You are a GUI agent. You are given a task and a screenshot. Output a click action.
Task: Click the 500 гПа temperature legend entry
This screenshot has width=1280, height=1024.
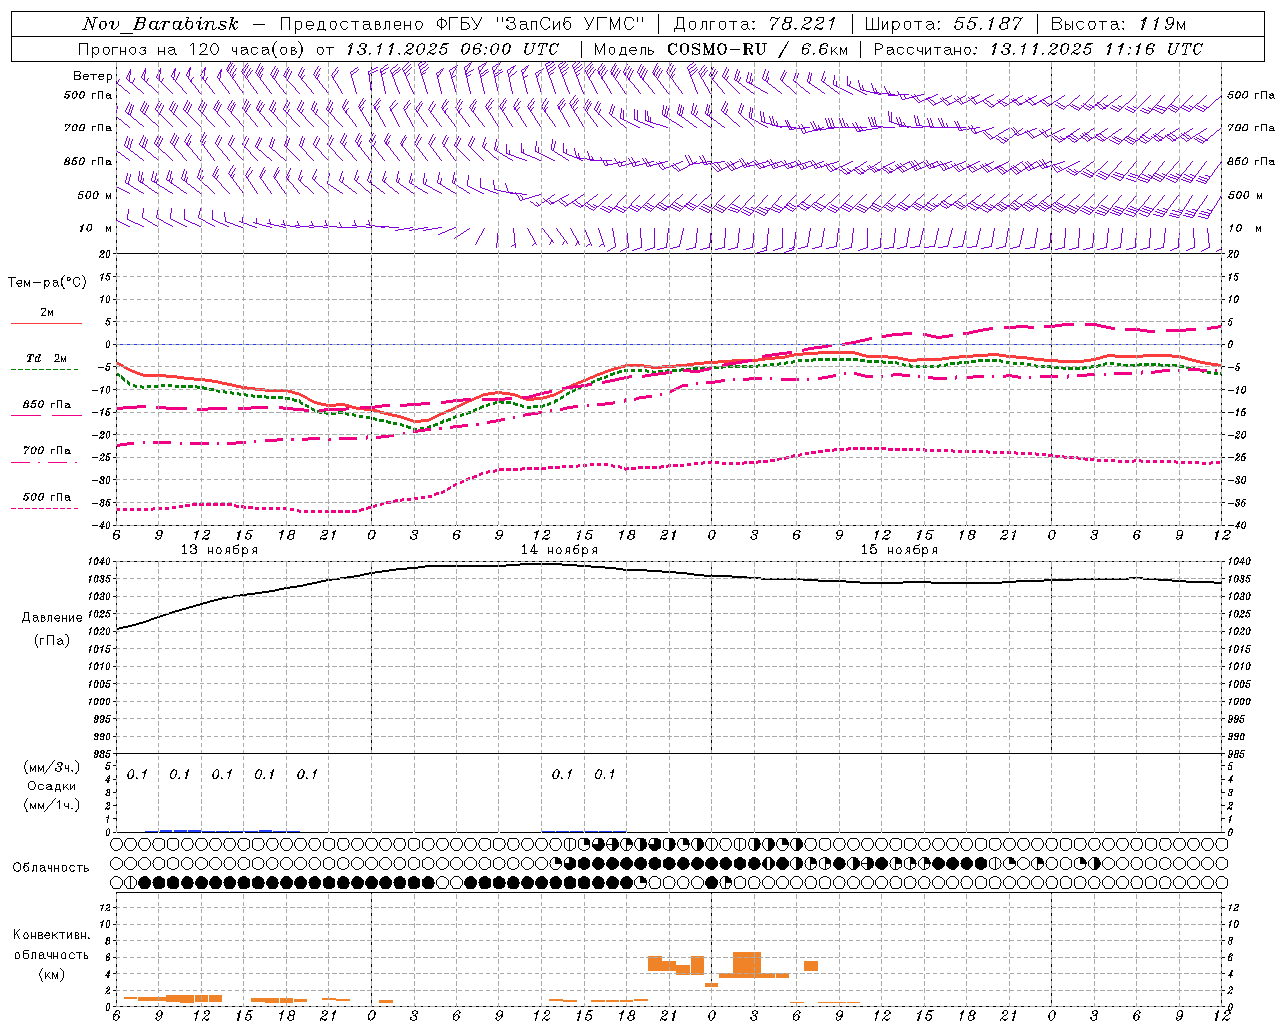tap(46, 497)
